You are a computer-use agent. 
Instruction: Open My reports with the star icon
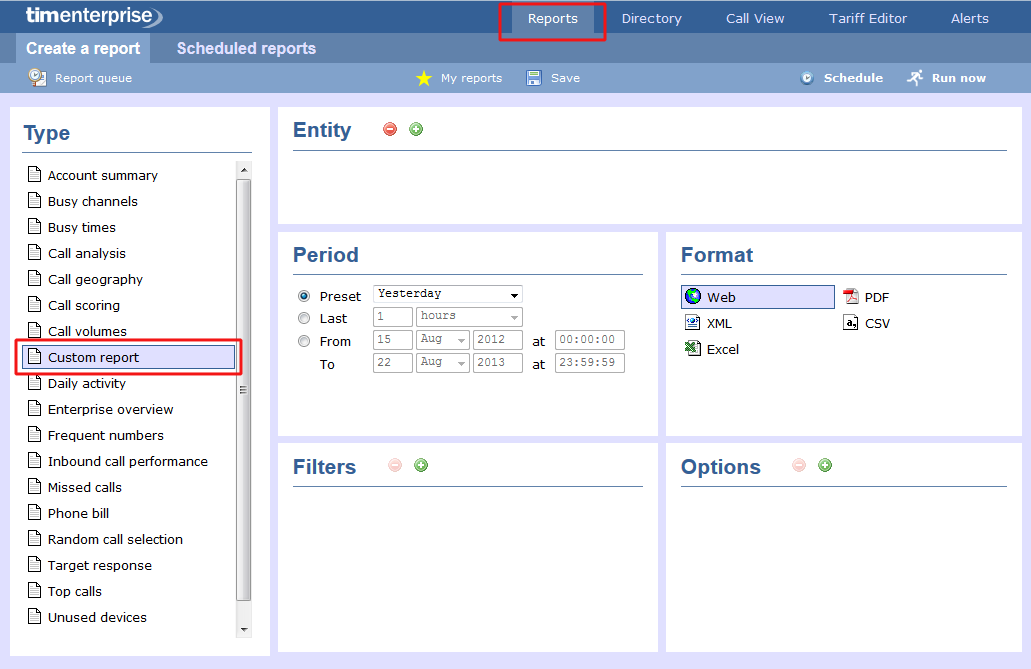click(x=424, y=78)
